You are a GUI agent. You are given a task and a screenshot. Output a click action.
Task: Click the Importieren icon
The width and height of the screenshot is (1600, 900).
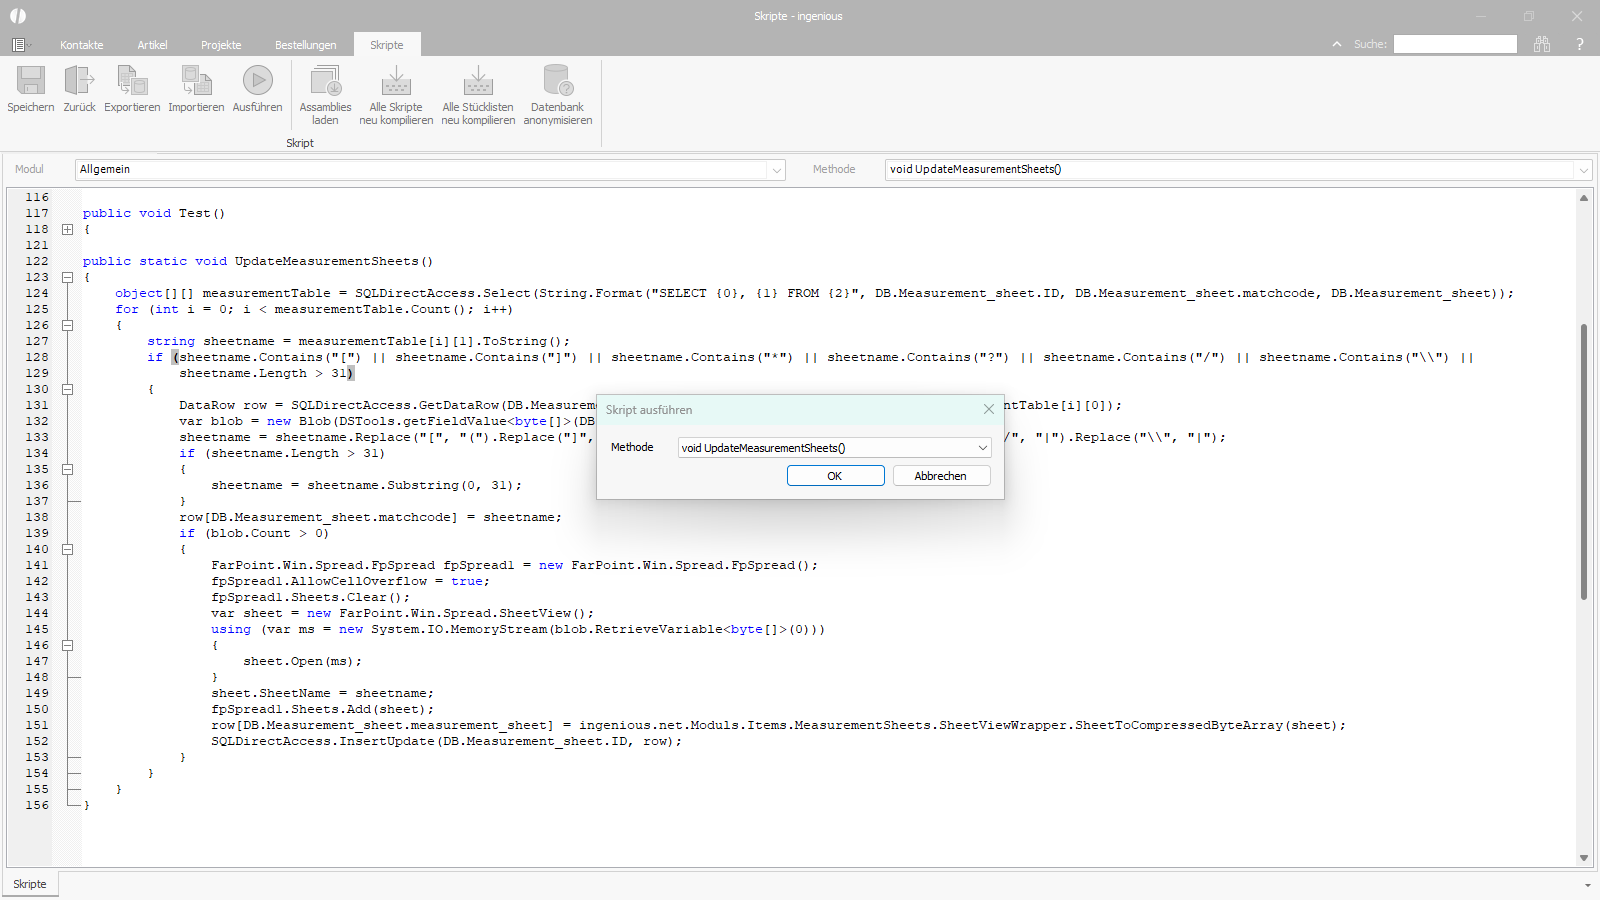click(196, 82)
